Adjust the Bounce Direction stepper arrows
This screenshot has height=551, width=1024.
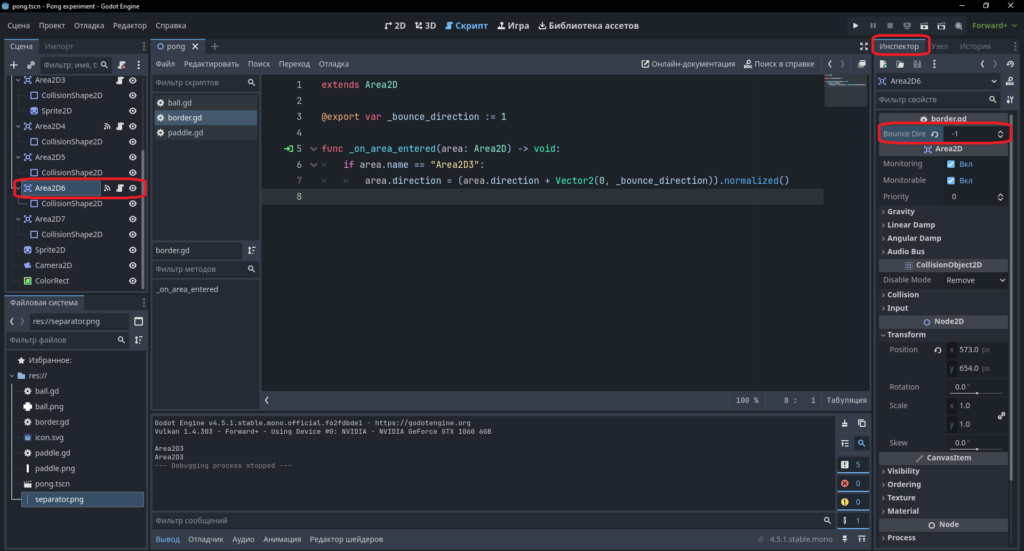point(1000,134)
